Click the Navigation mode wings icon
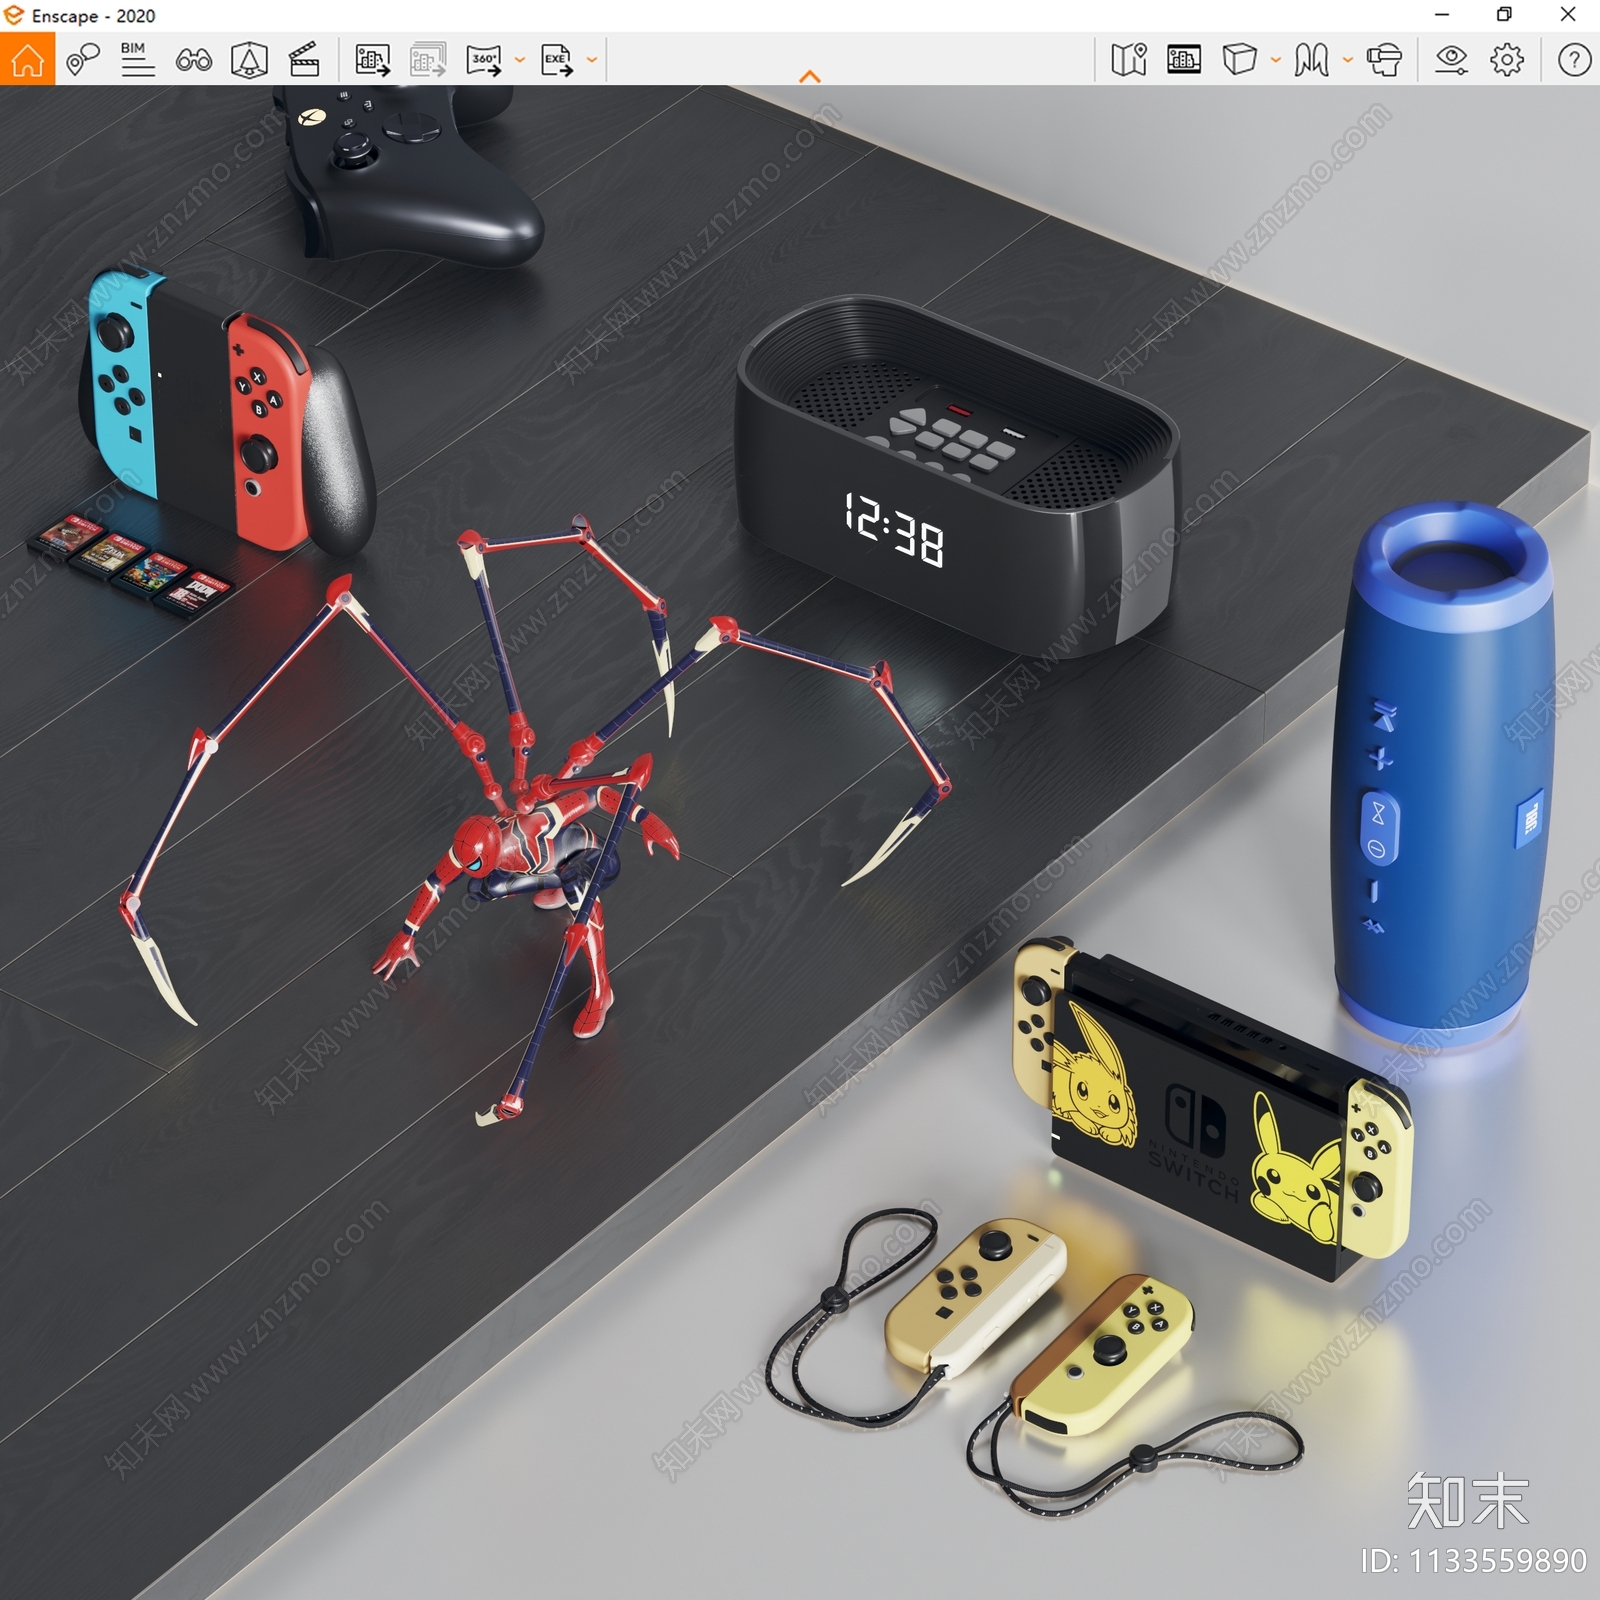 tap(1311, 60)
